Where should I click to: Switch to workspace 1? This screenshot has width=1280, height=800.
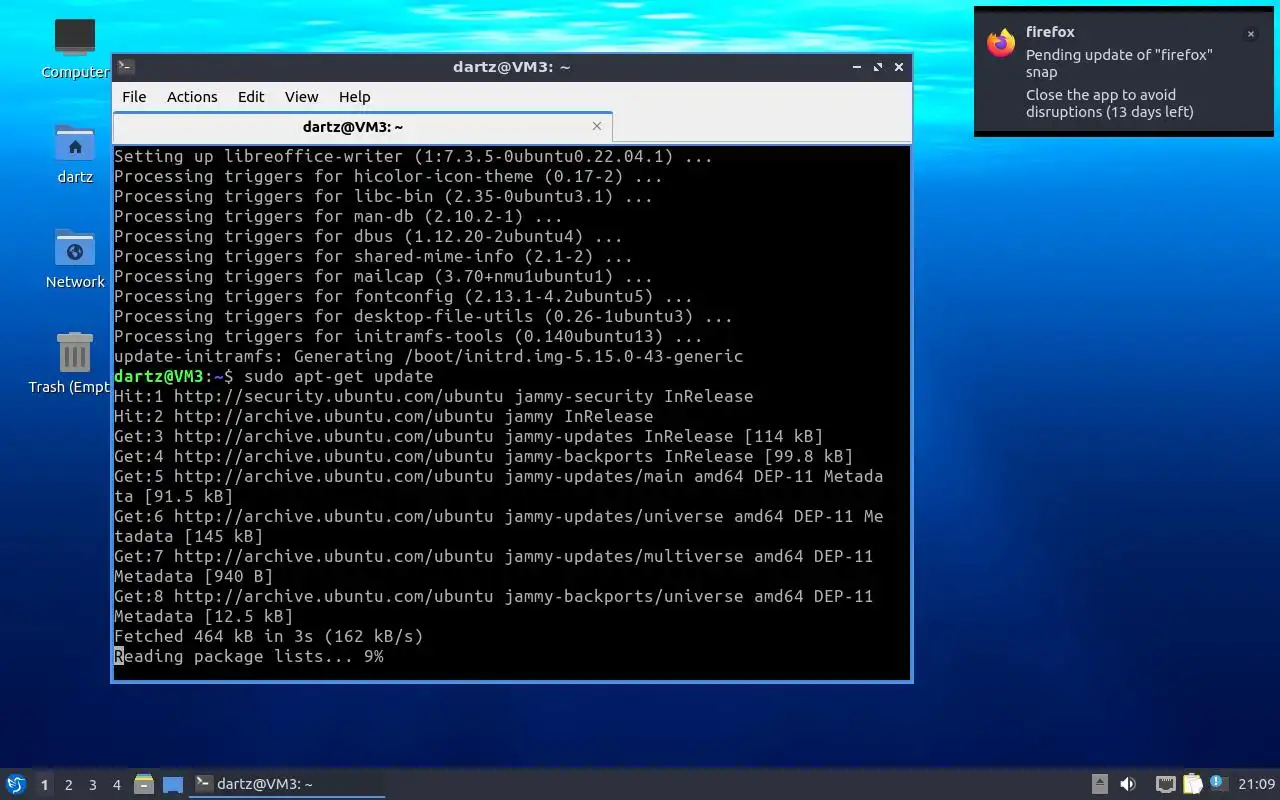point(44,785)
